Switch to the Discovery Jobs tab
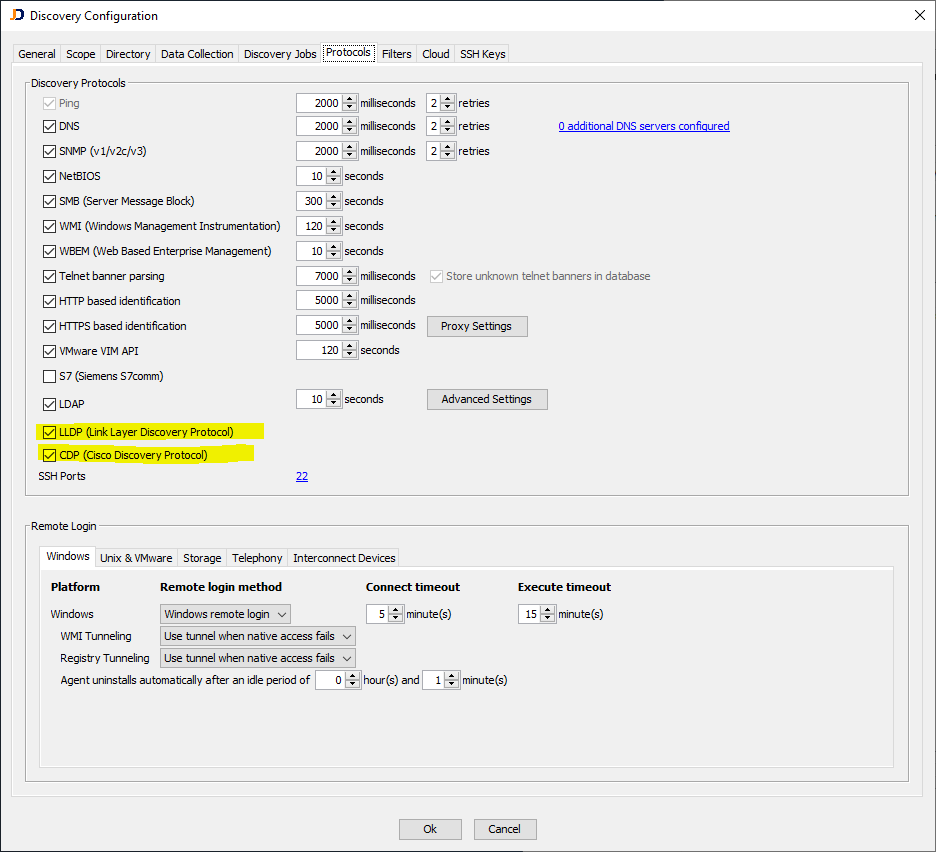936x852 pixels. [279, 53]
